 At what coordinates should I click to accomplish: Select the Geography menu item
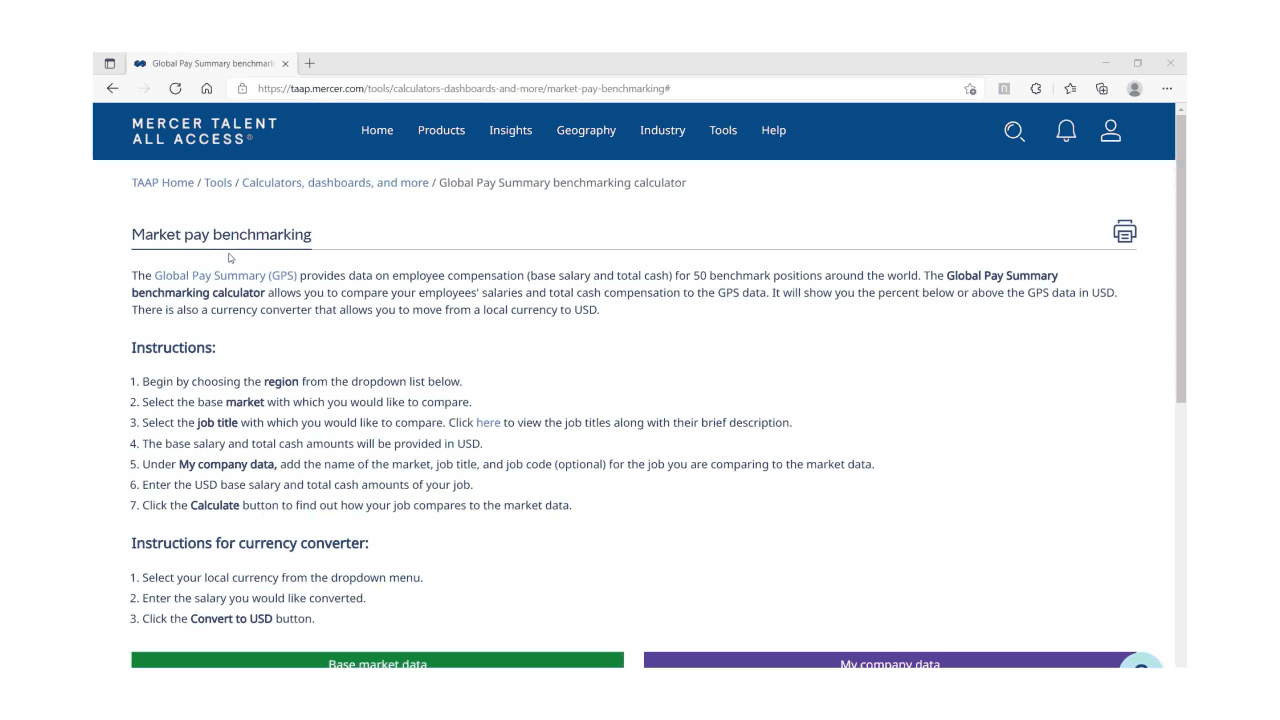tap(586, 130)
